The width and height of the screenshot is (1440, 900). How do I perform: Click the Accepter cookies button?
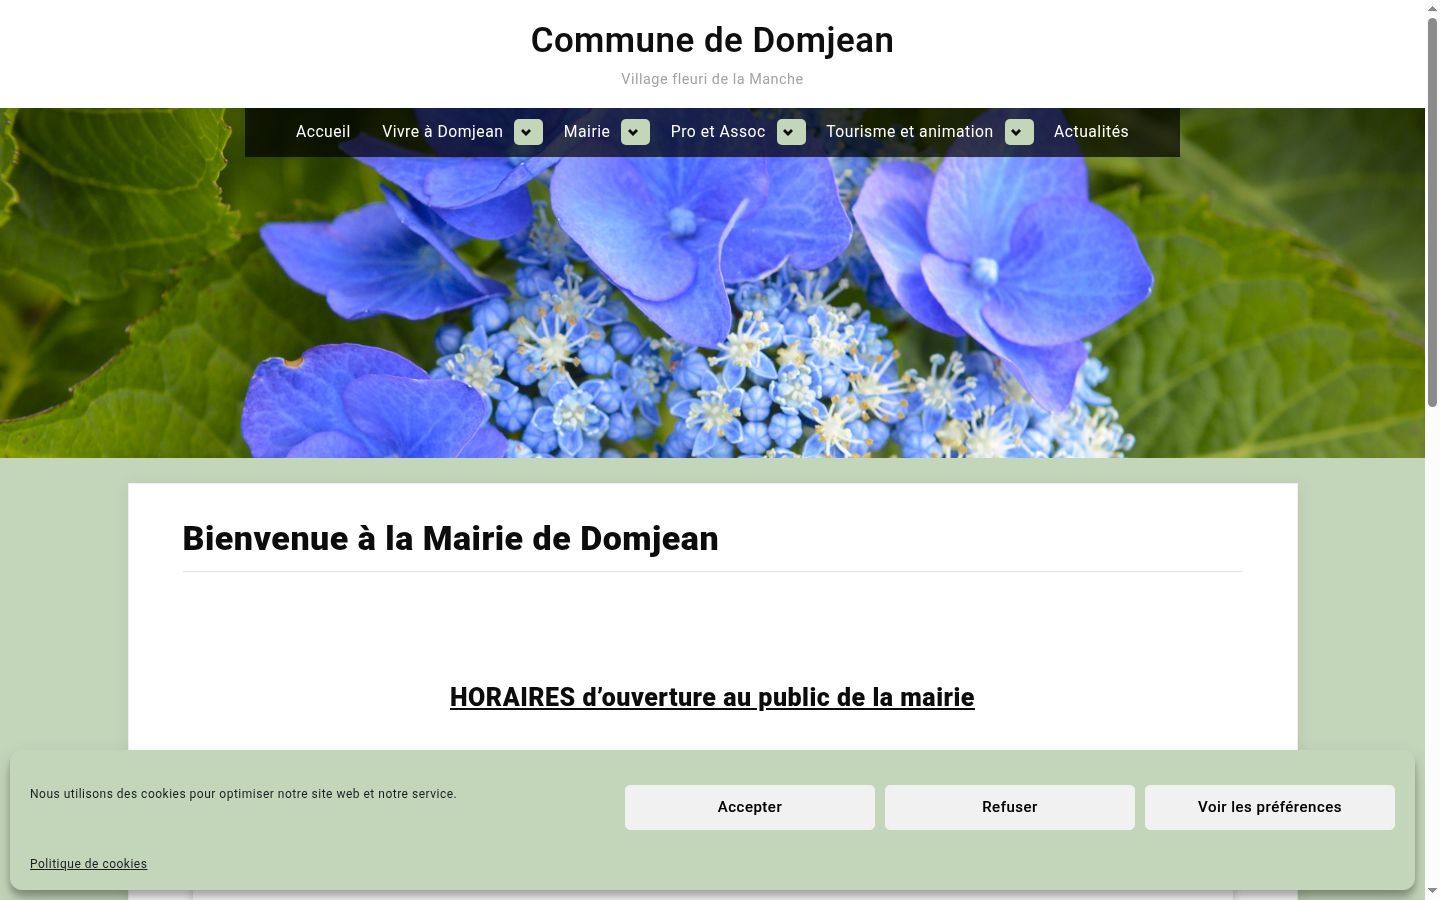pos(750,807)
